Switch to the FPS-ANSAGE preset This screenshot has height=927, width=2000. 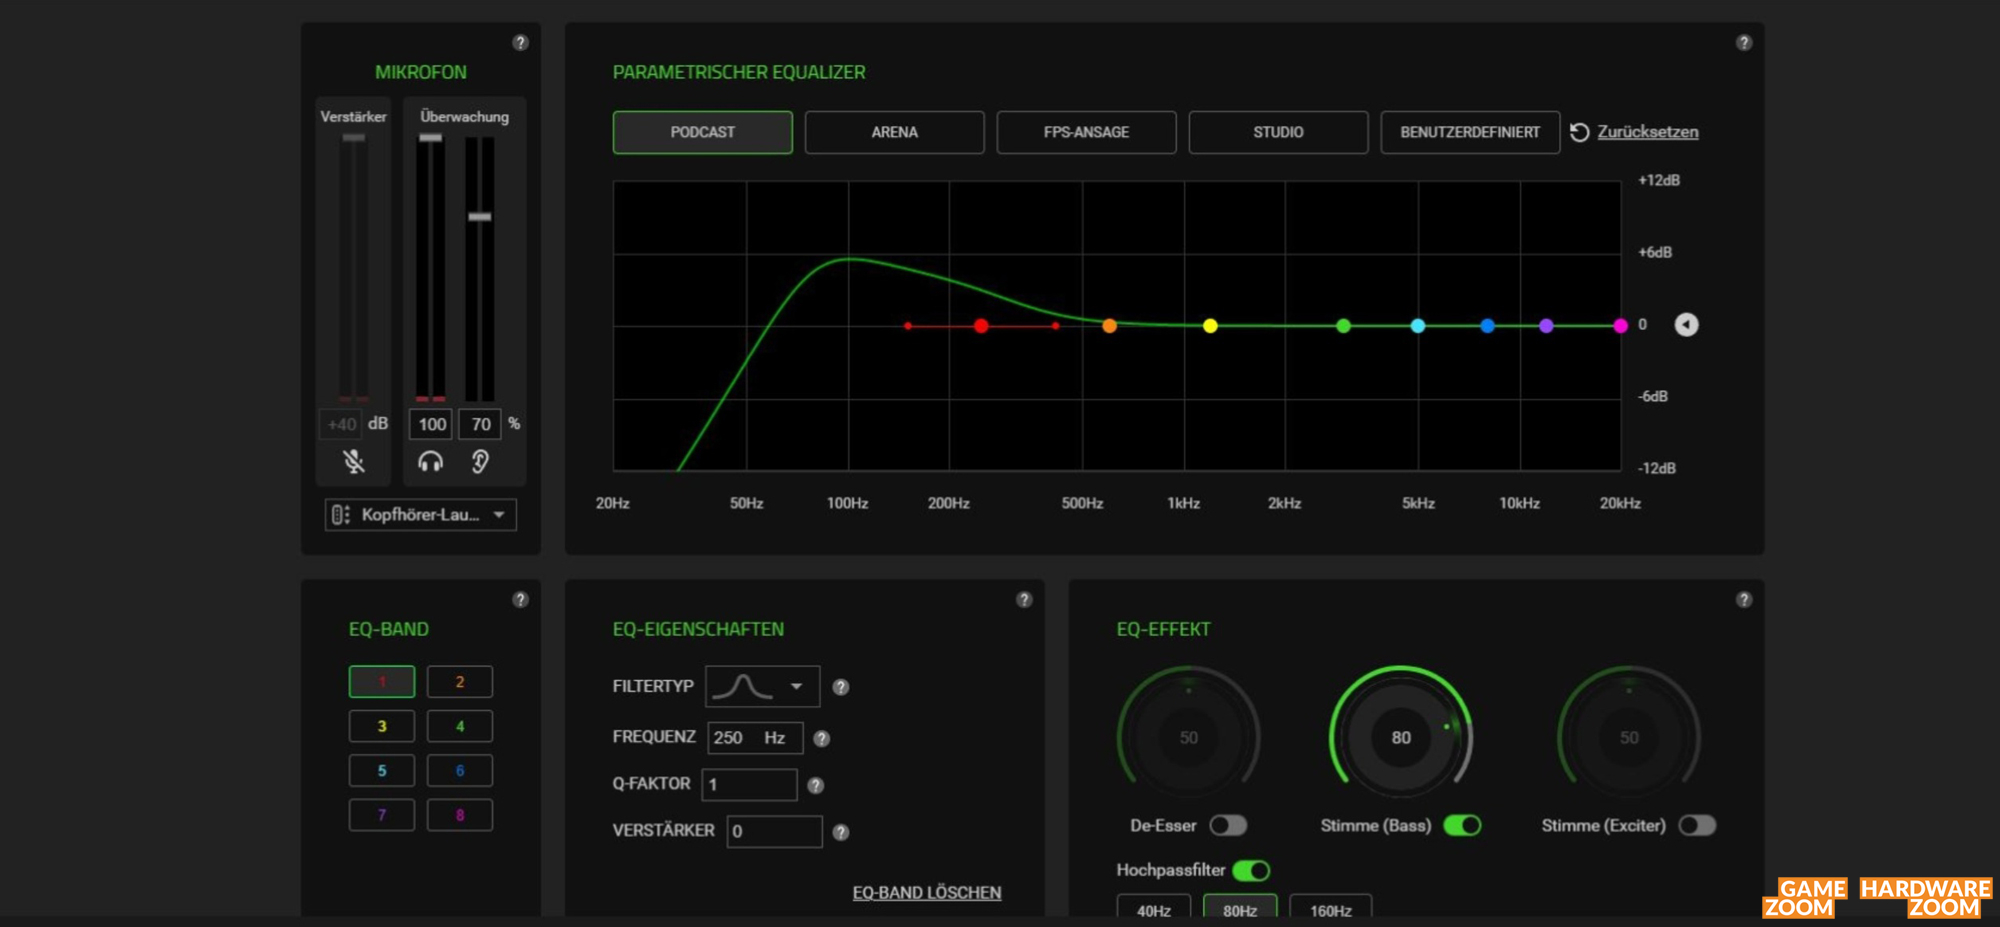tap(1087, 132)
